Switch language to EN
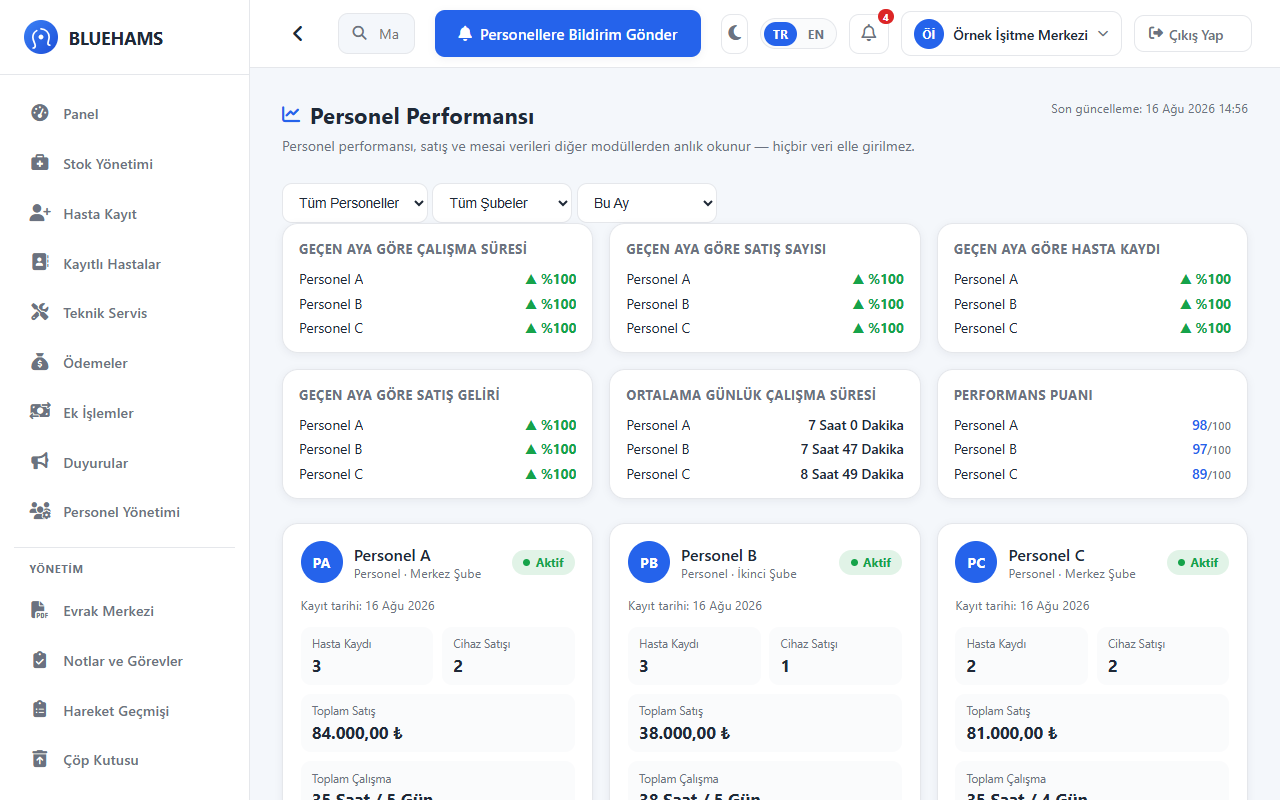Viewport: 1280px width, 800px height. click(816, 34)
